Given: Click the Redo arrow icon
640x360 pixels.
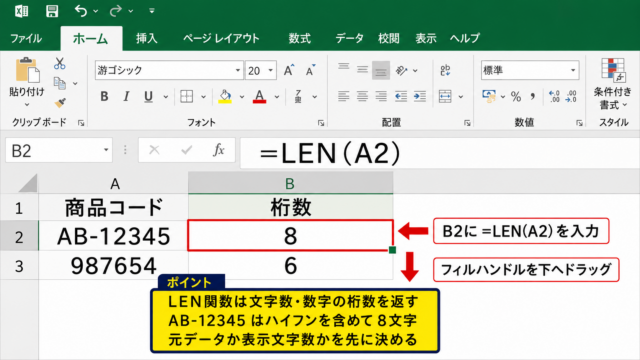Looking at the screenshot, I should [x=116, y=11].
